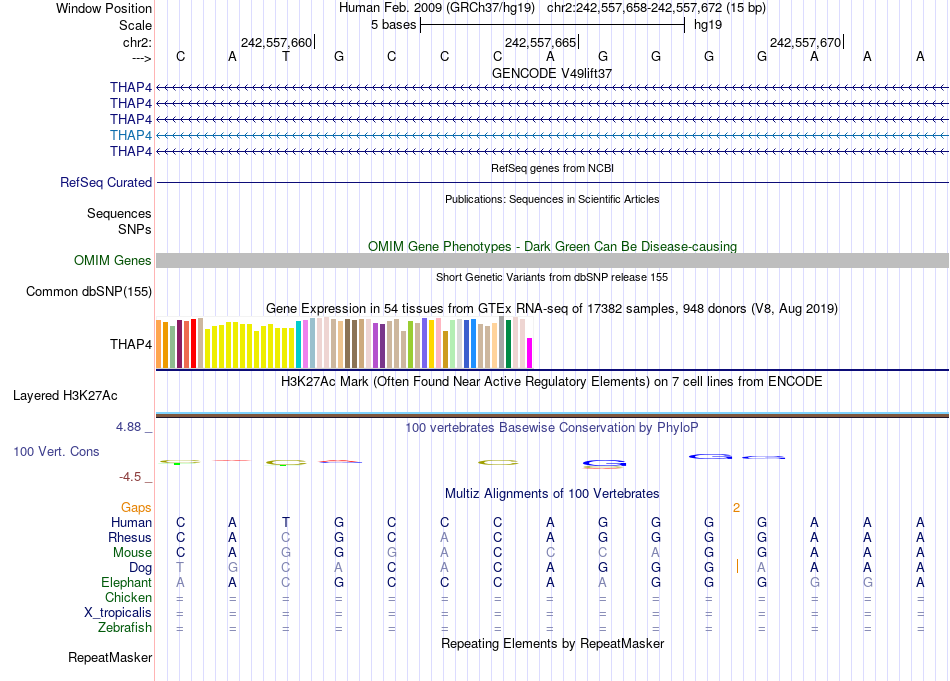Open Multiz Alignments of 100 Vertebrates title
This screenshot has height=681, width=950.
[x=552, y=494]
